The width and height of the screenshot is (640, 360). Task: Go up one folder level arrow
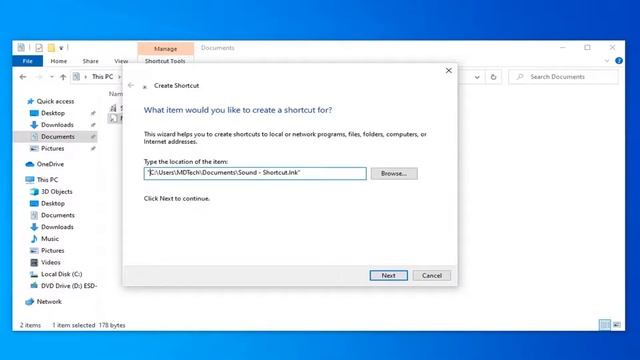[x=63, y=77]
